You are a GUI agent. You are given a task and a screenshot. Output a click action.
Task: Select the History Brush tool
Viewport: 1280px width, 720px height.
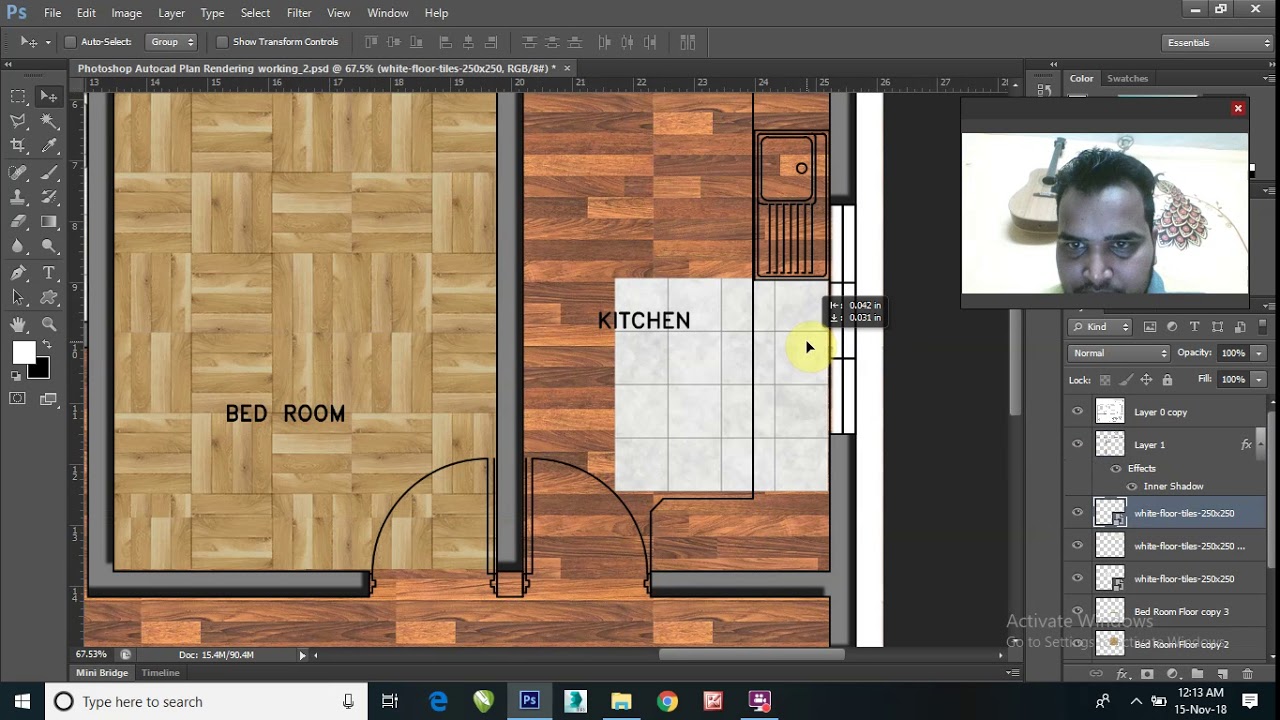click(49, 197)
